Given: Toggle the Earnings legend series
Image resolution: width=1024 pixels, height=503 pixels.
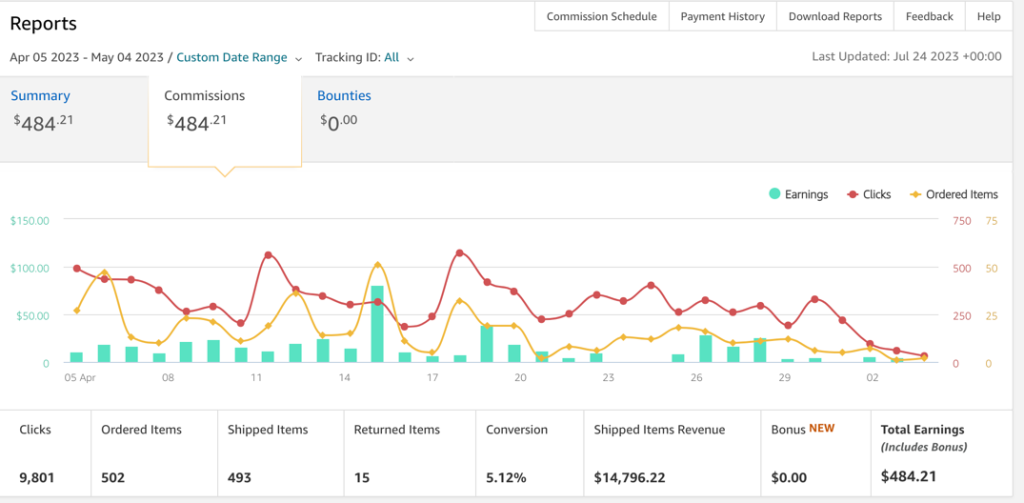Looking at the screenshot, I should tap(798, 194).
